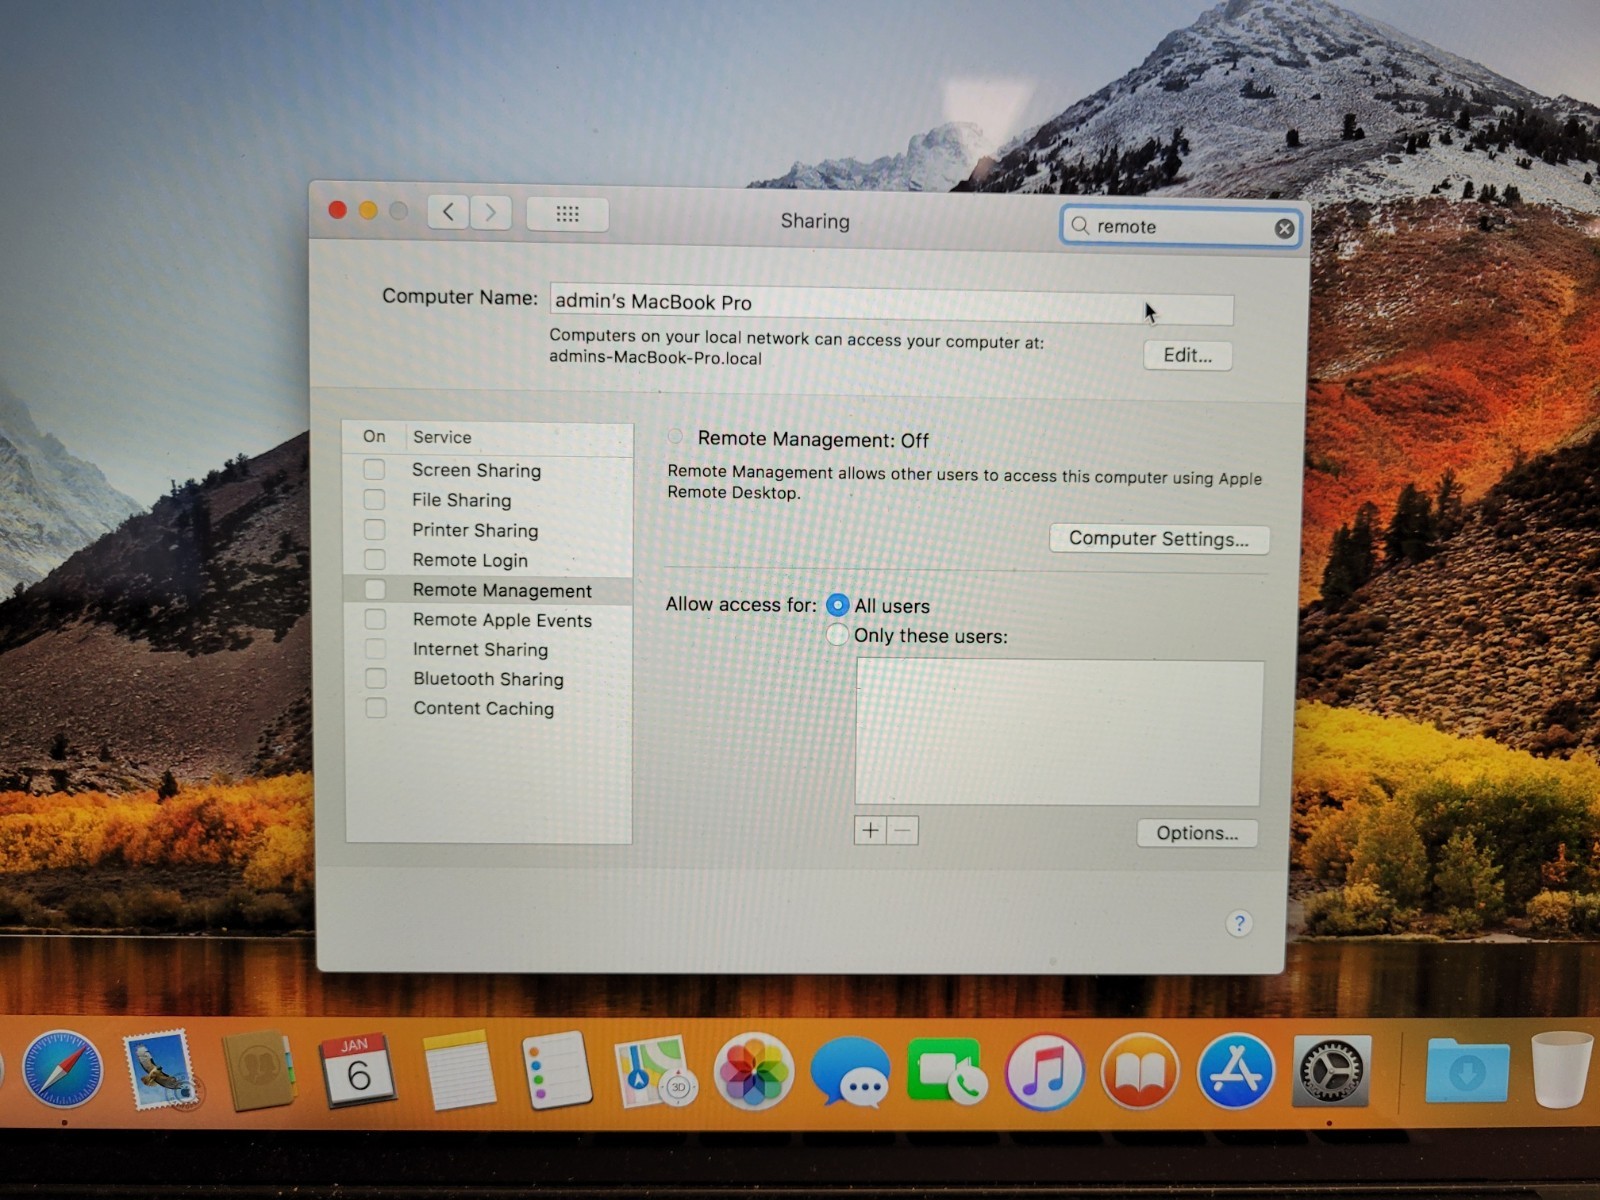Select the All users radio button
The width and height of the screenshot is (1600, 1200).
pyautogui.click(x=838, y=605)
